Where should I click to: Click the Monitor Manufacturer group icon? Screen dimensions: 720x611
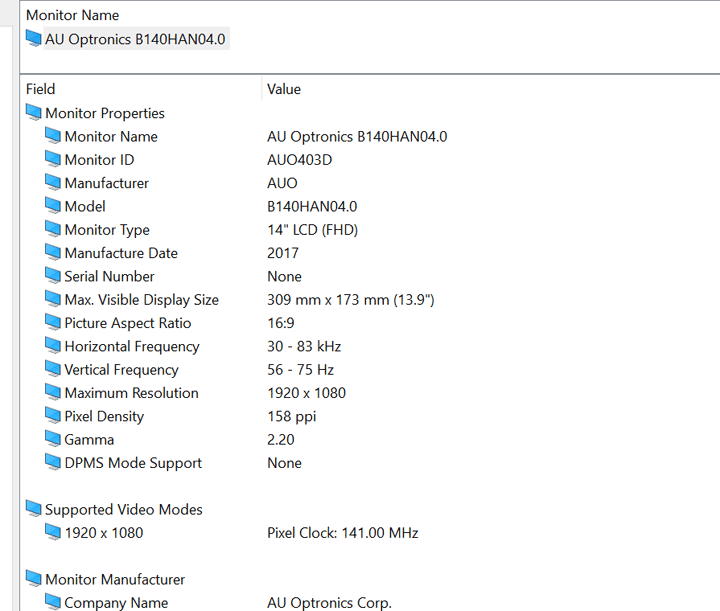pyautogui.click(x=34, y=579)
